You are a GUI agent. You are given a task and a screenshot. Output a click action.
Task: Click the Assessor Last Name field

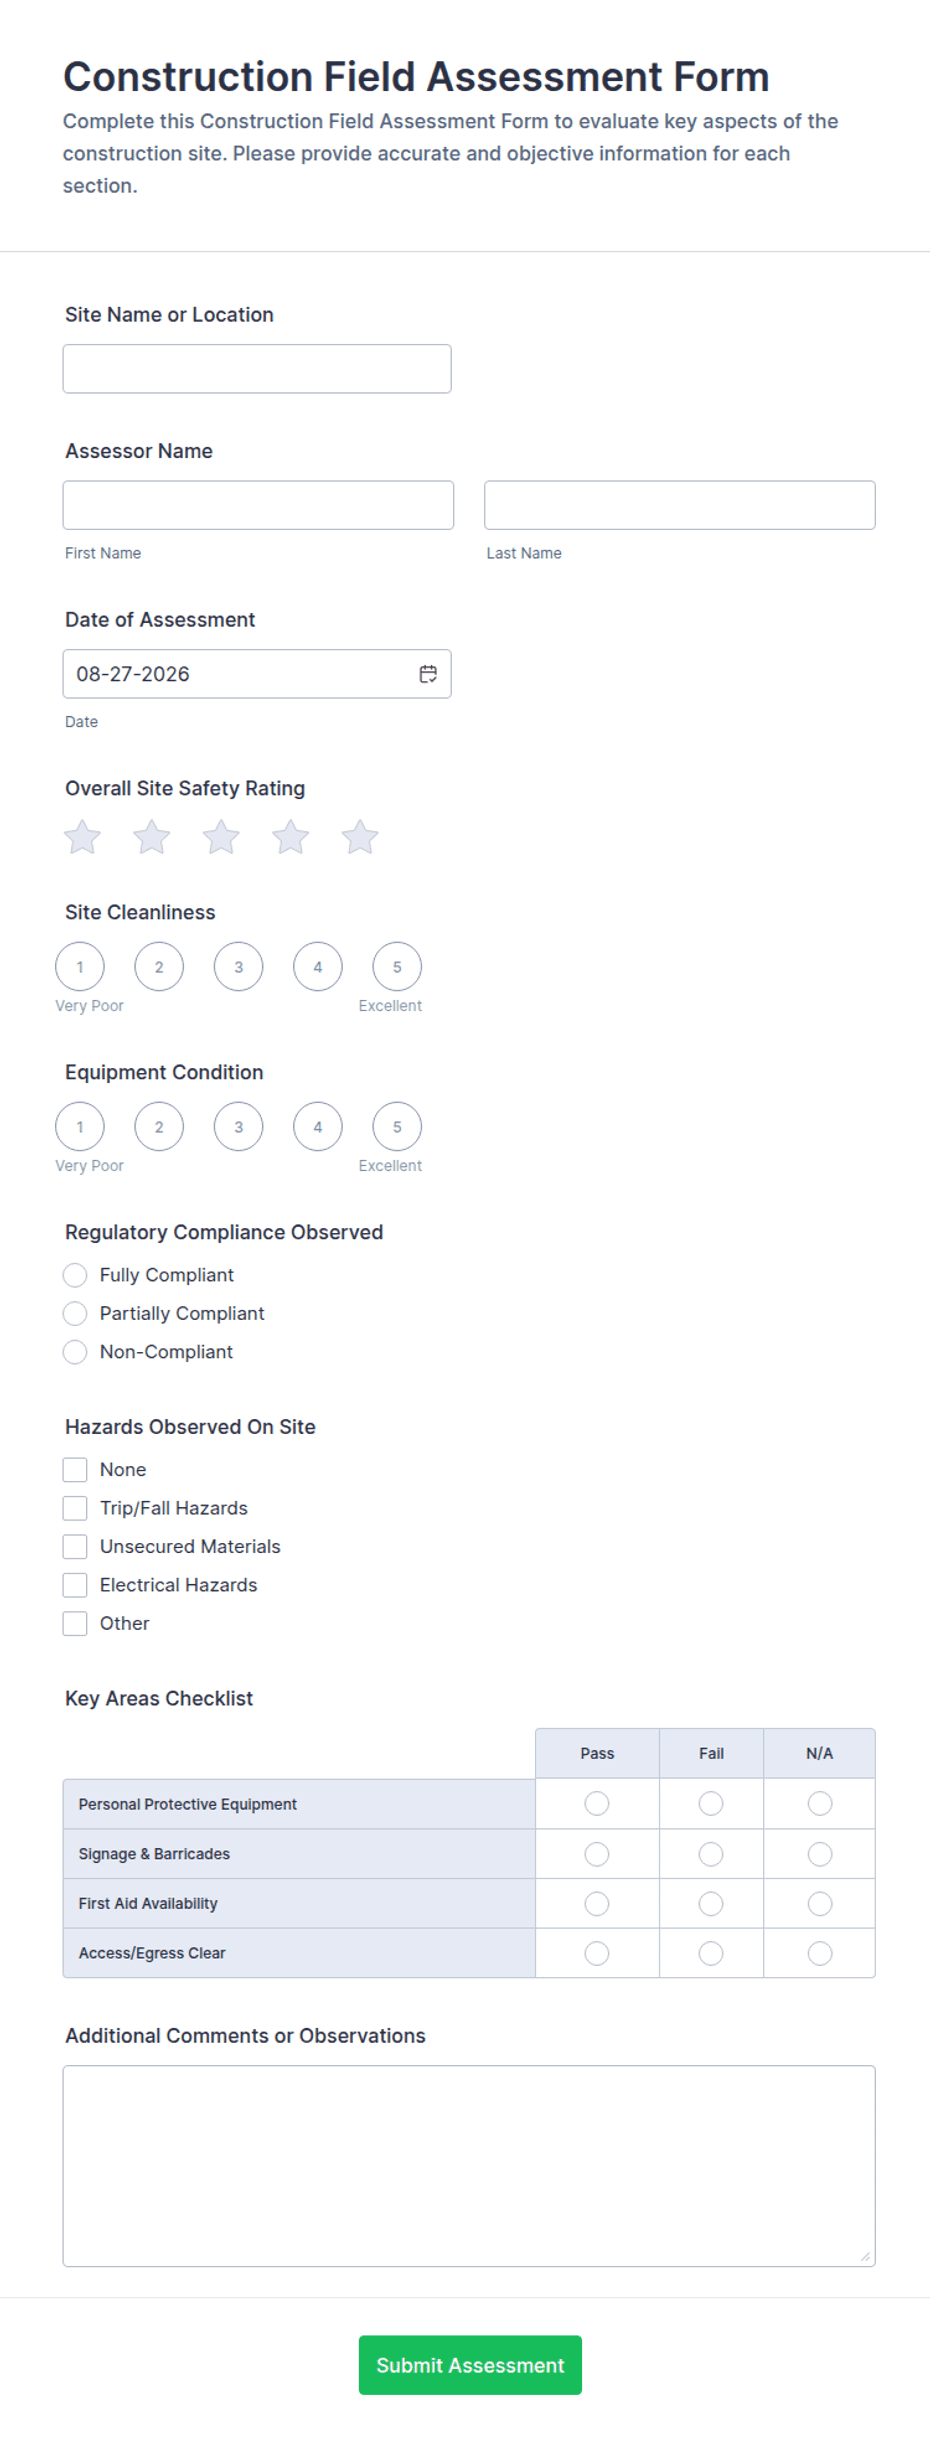pyautogui.click(x=680, y=505)
